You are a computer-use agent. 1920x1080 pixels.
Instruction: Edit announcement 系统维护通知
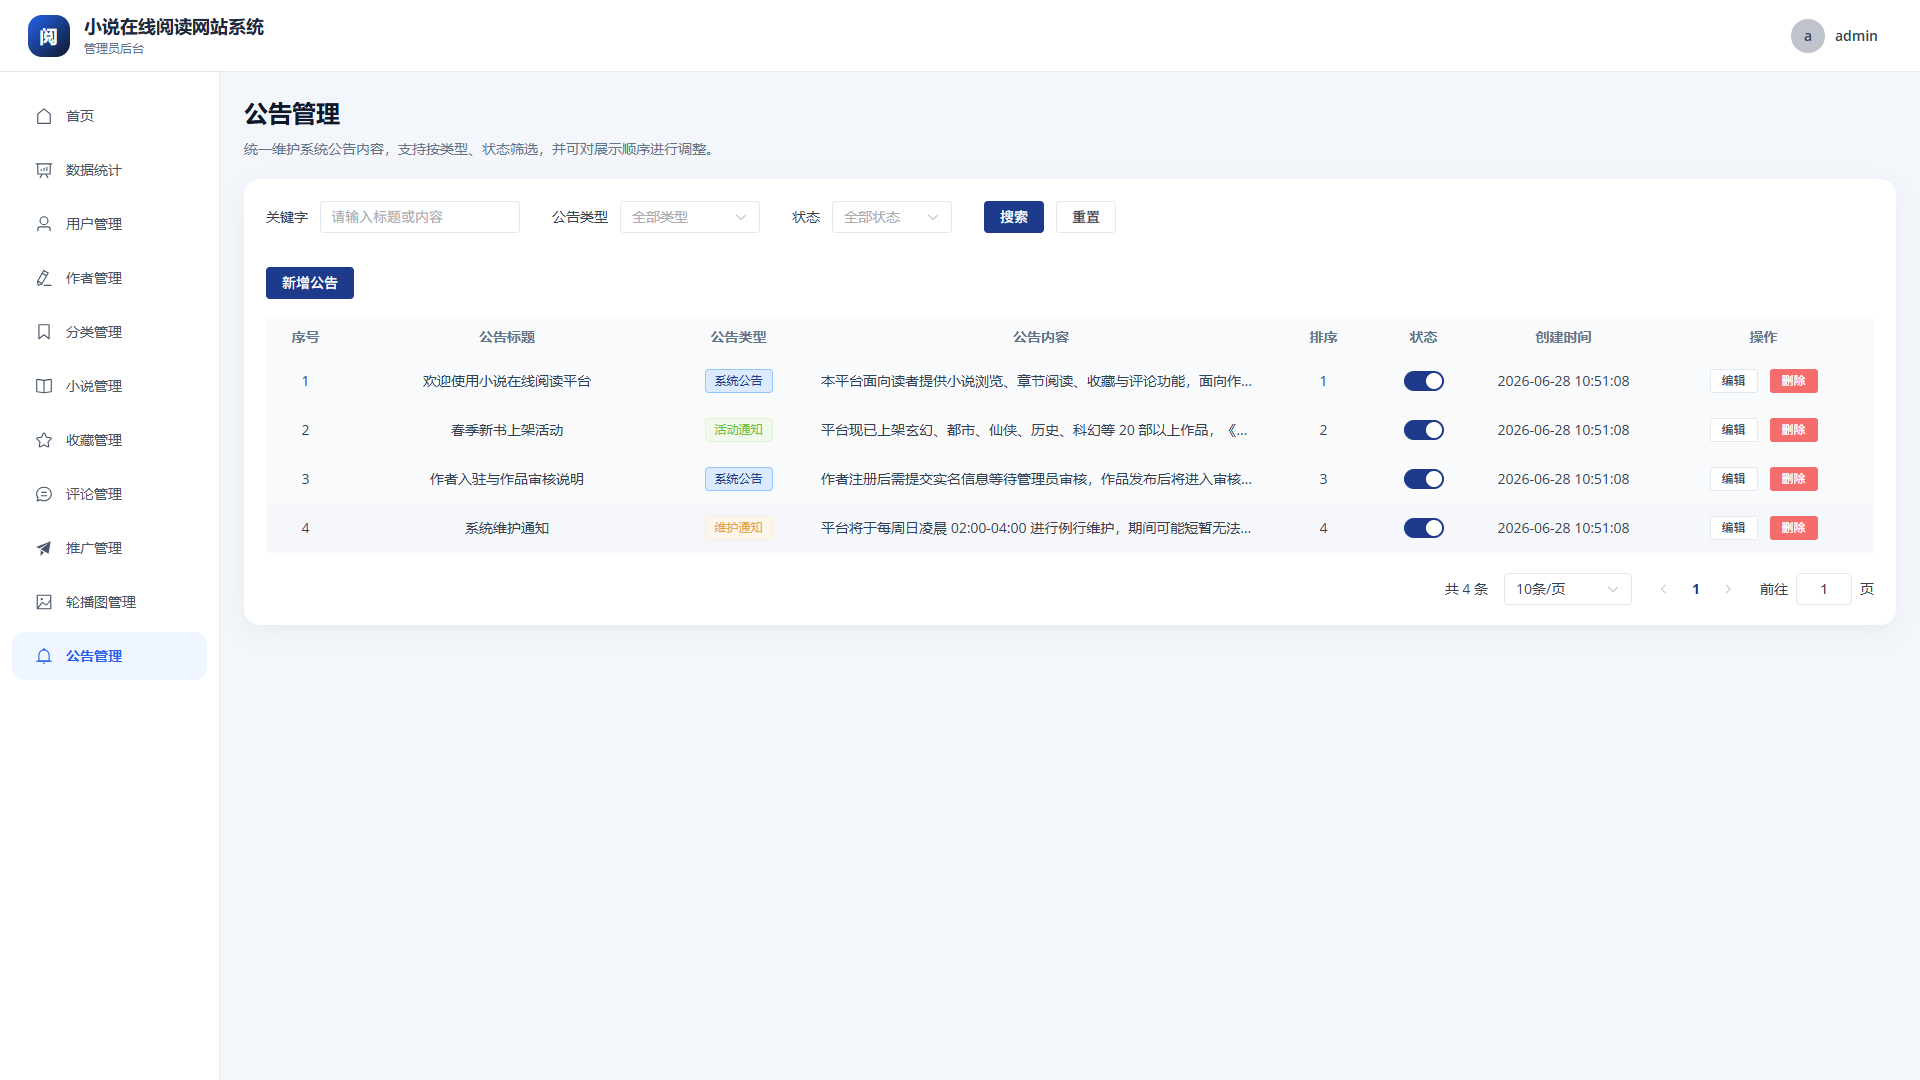pyautogui.click(x=1734, y=528)
